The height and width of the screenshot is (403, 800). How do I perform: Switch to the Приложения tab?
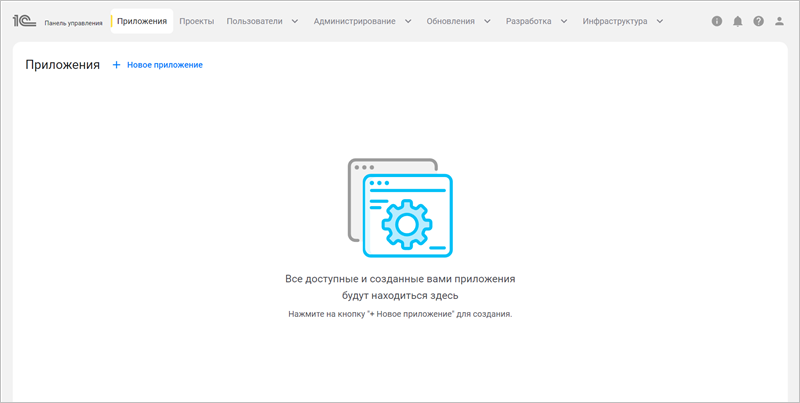coord(141,21)
